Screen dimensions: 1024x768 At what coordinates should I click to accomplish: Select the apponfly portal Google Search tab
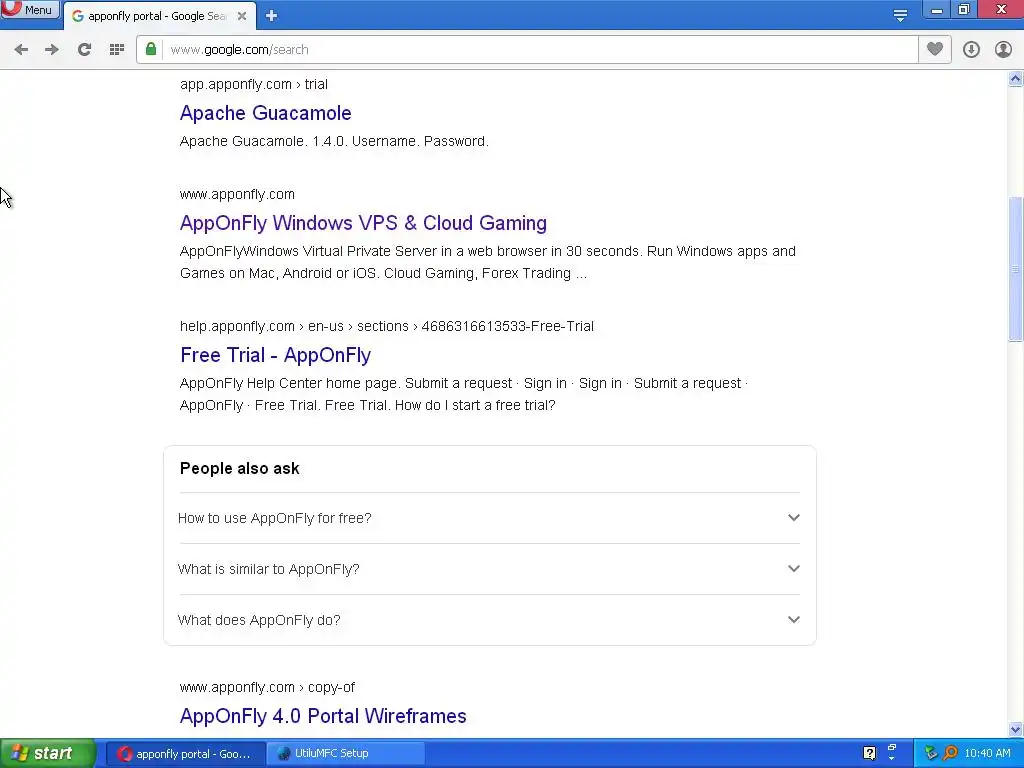[160, 16]
